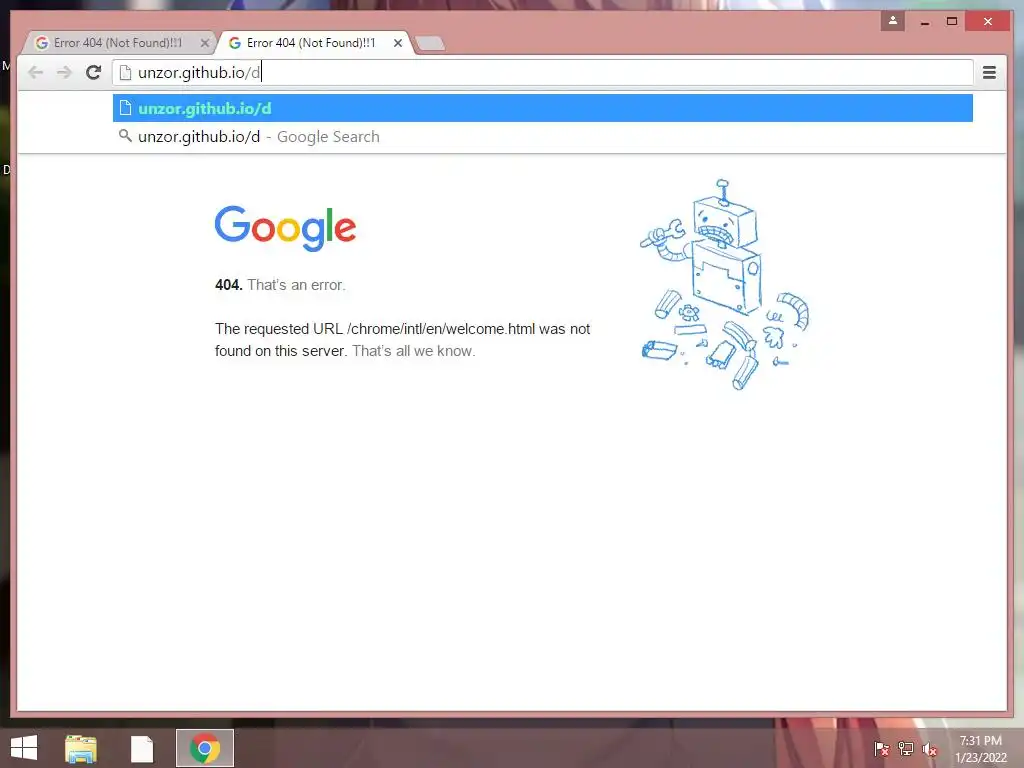Viewport: 1024px width, 768px height.
Task: Minimize the Chrome window
Action: (x=925, y=22)
